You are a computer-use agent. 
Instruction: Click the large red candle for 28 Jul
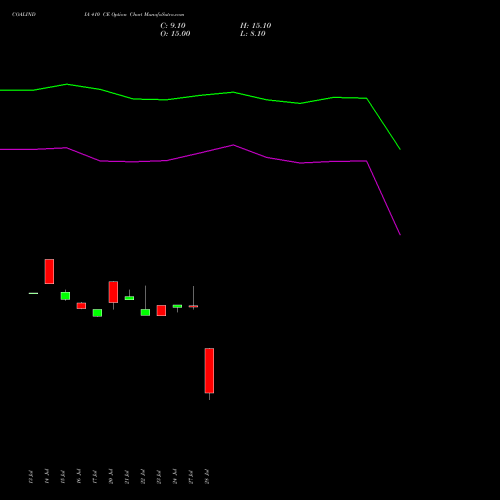209,371
